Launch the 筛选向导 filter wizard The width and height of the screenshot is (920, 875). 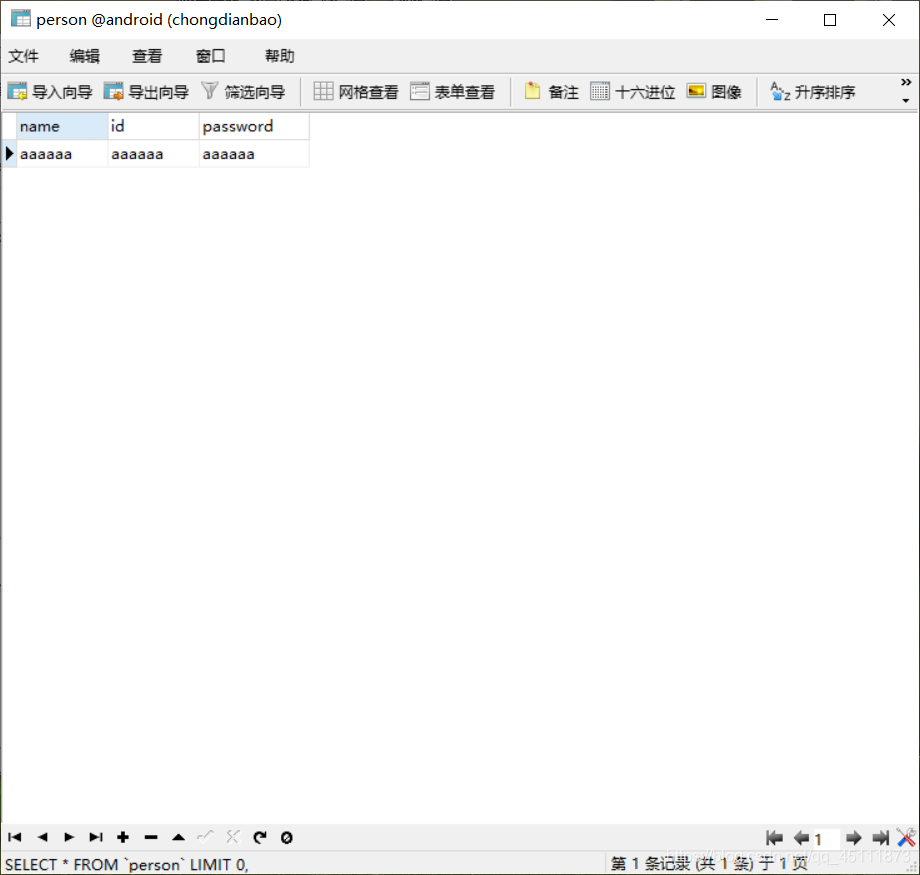(243, 92)
